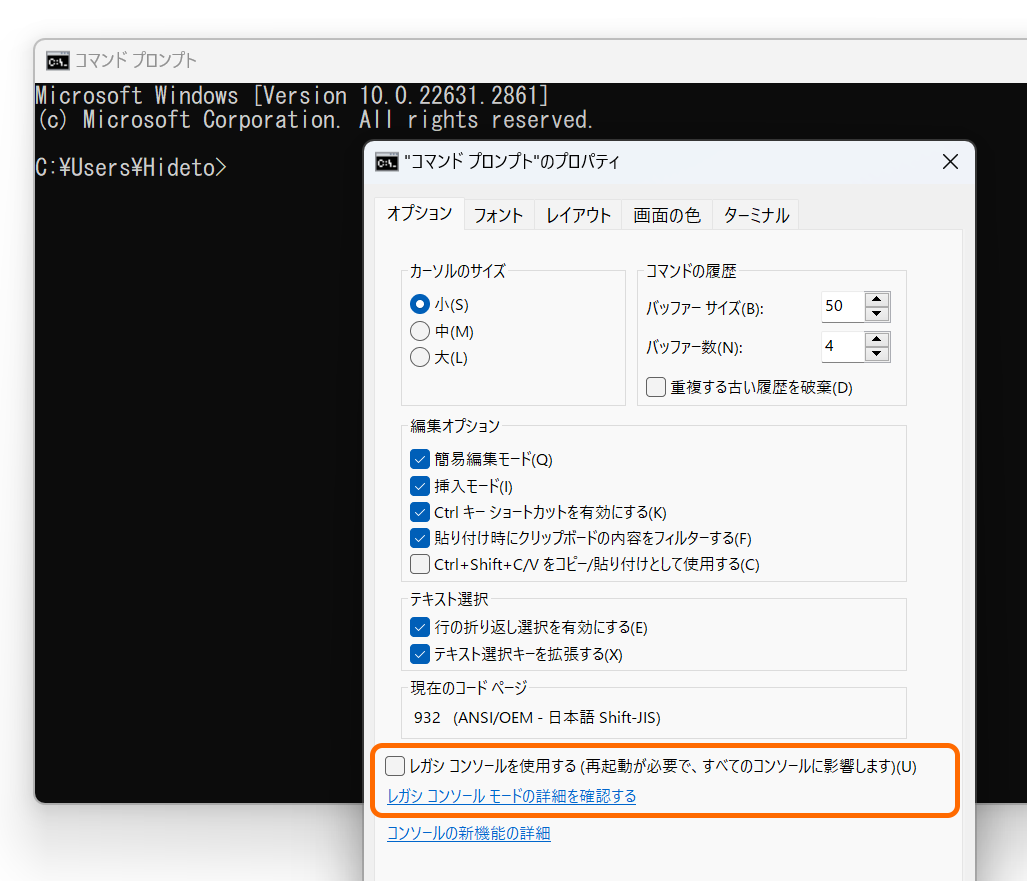Disable the 簡易編集モード checkbox

422,459
